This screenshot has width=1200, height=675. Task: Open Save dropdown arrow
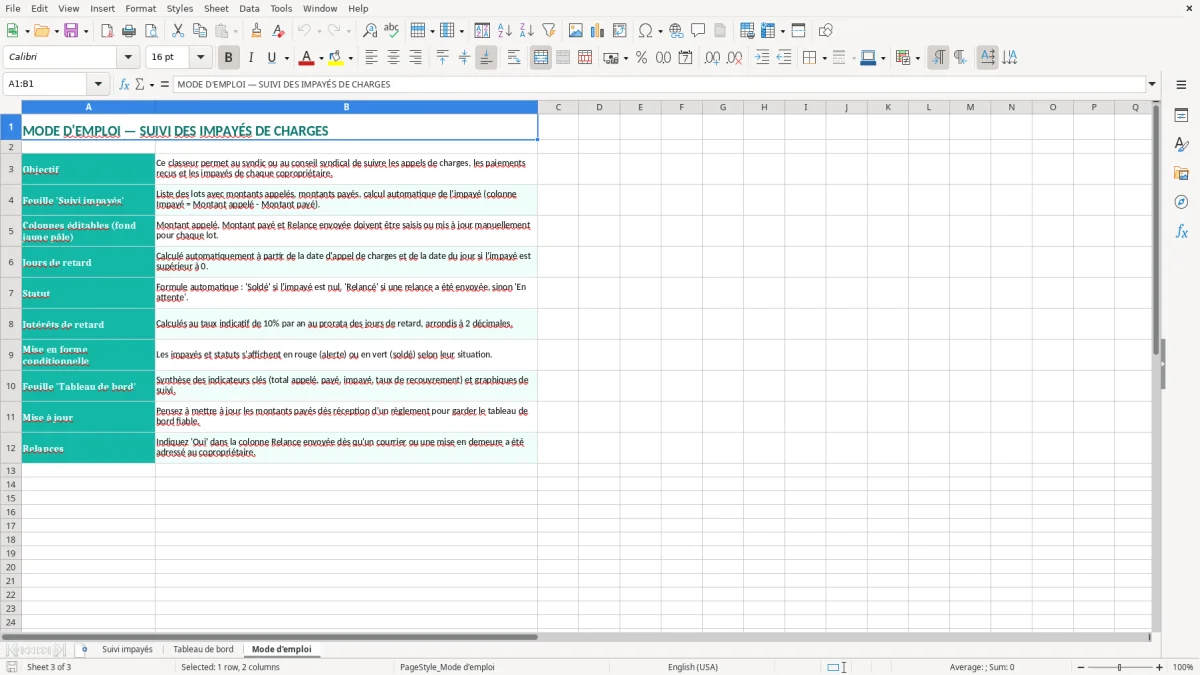[x=85, y=31]
